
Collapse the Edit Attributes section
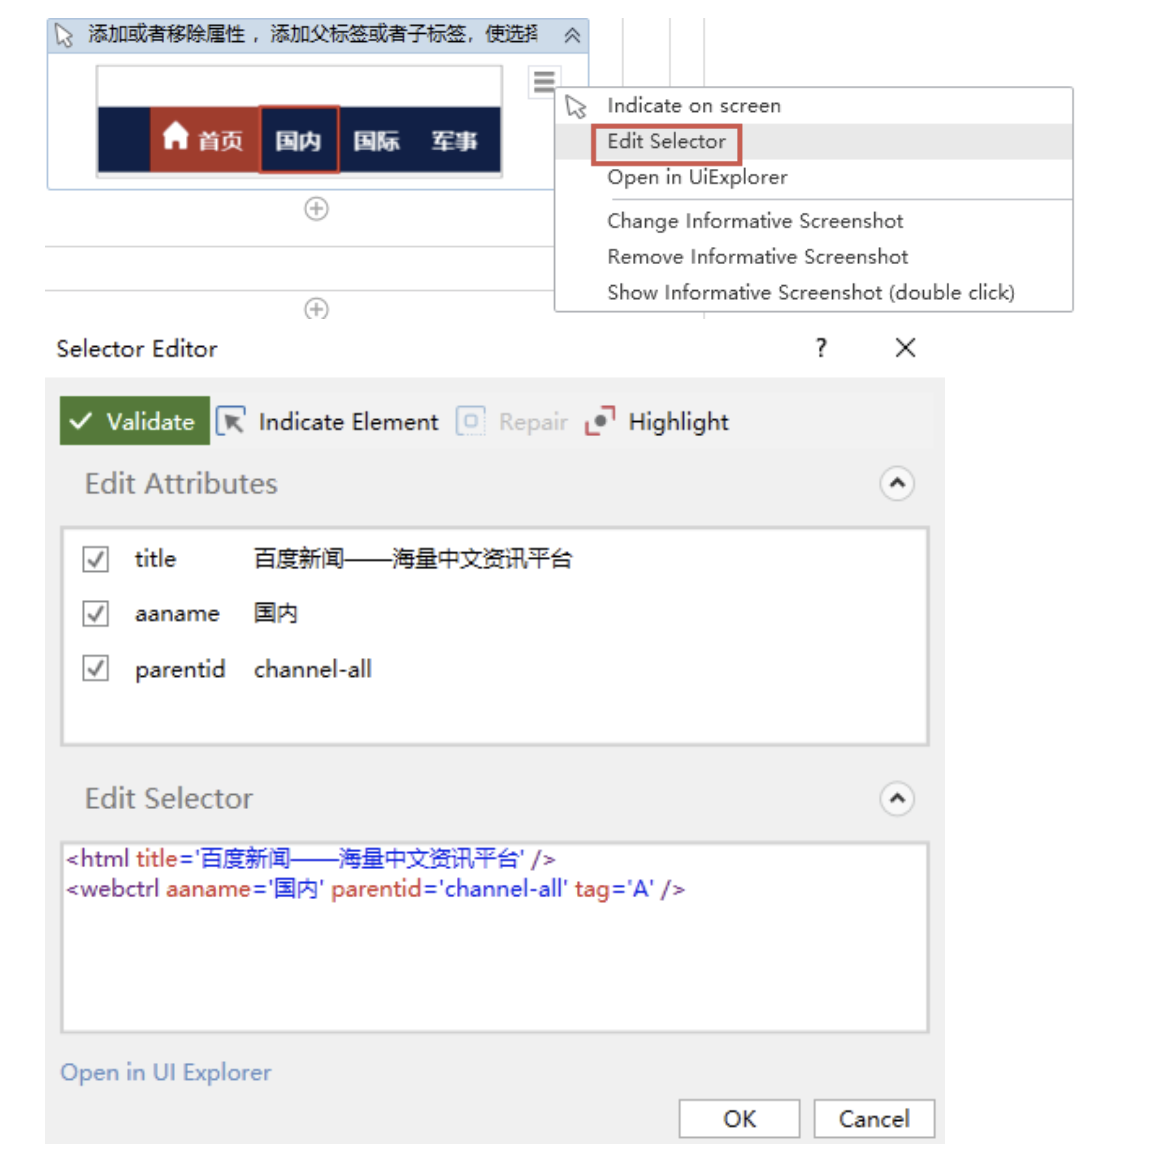pos(896,483)
